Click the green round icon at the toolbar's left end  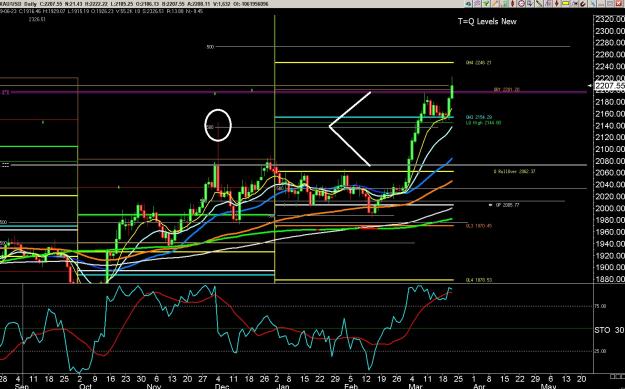click(468, 4)
